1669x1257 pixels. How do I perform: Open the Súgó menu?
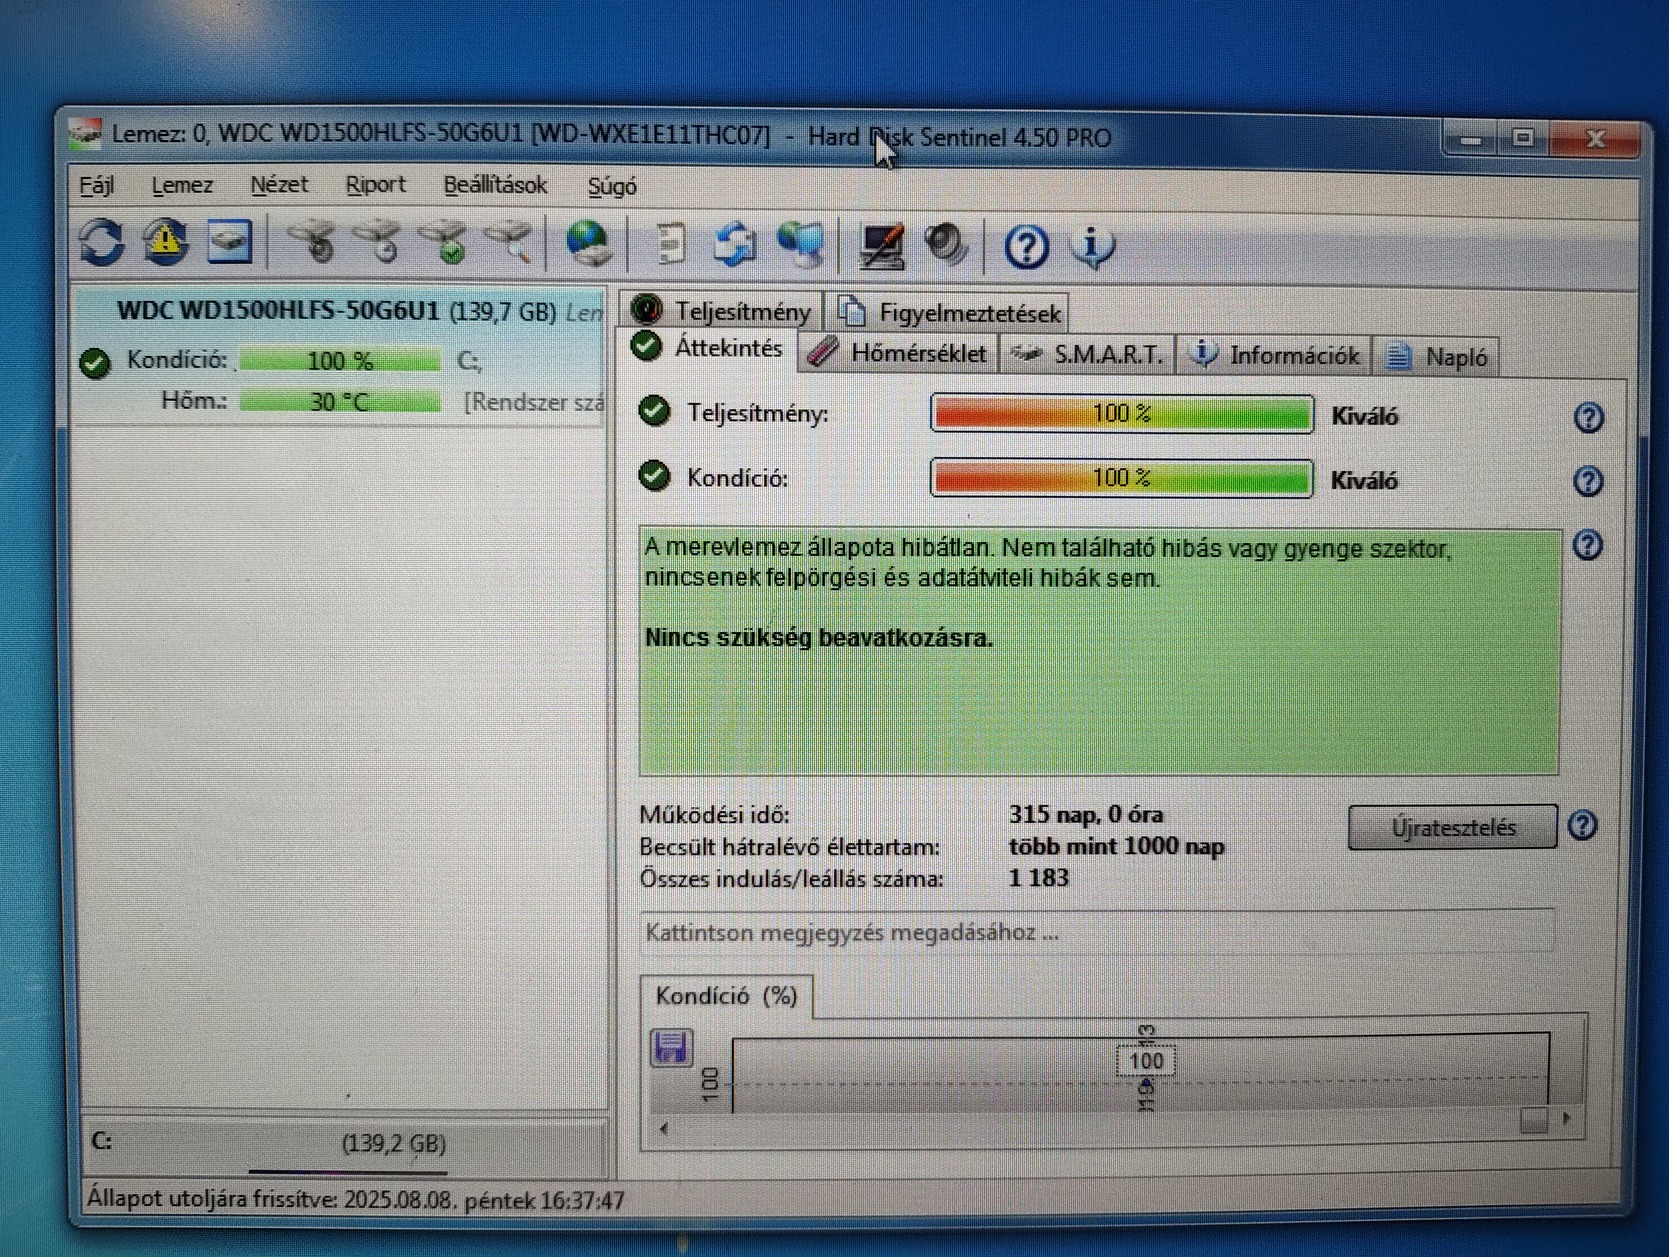pyautogui.click(x=612, y=187)
